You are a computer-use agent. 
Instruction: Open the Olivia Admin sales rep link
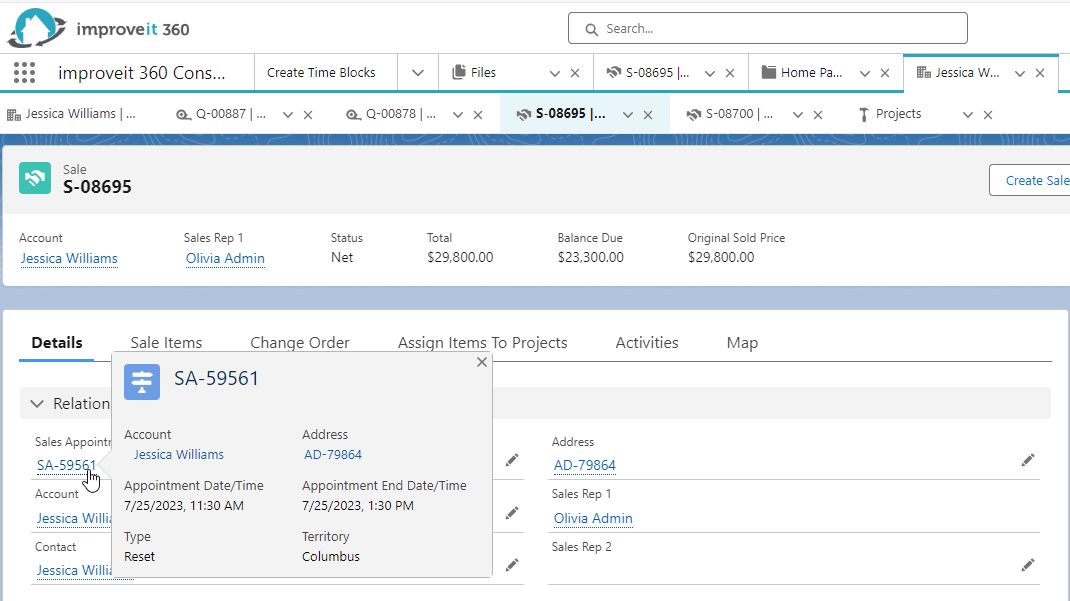pos(224,258)
